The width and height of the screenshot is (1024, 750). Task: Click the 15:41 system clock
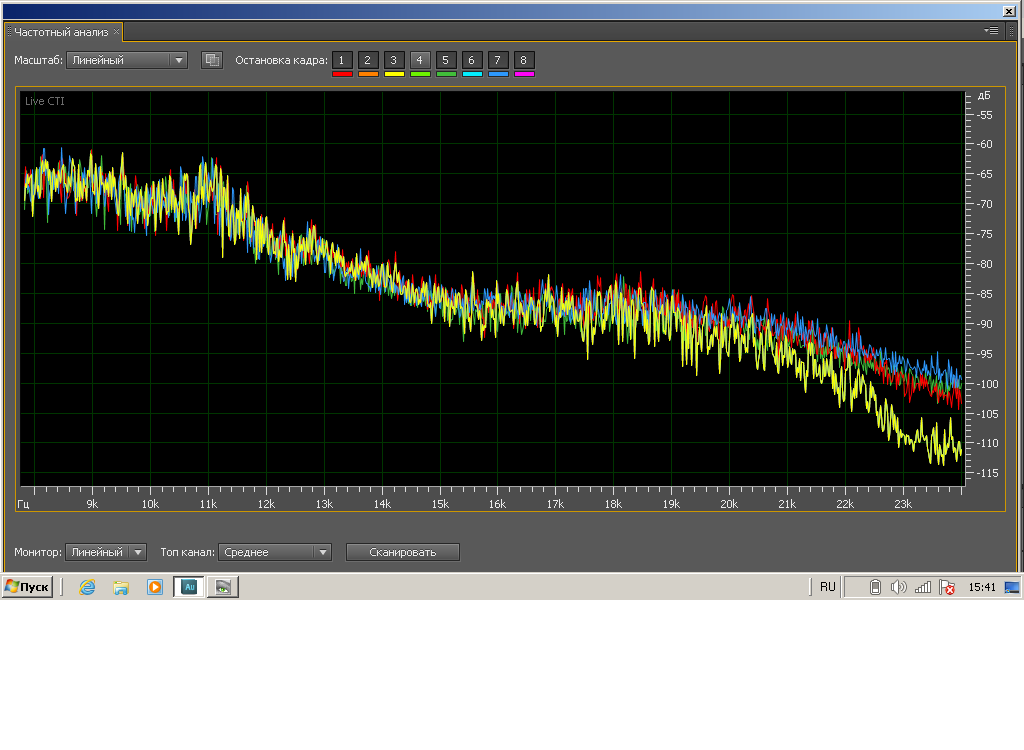(981, 587)
